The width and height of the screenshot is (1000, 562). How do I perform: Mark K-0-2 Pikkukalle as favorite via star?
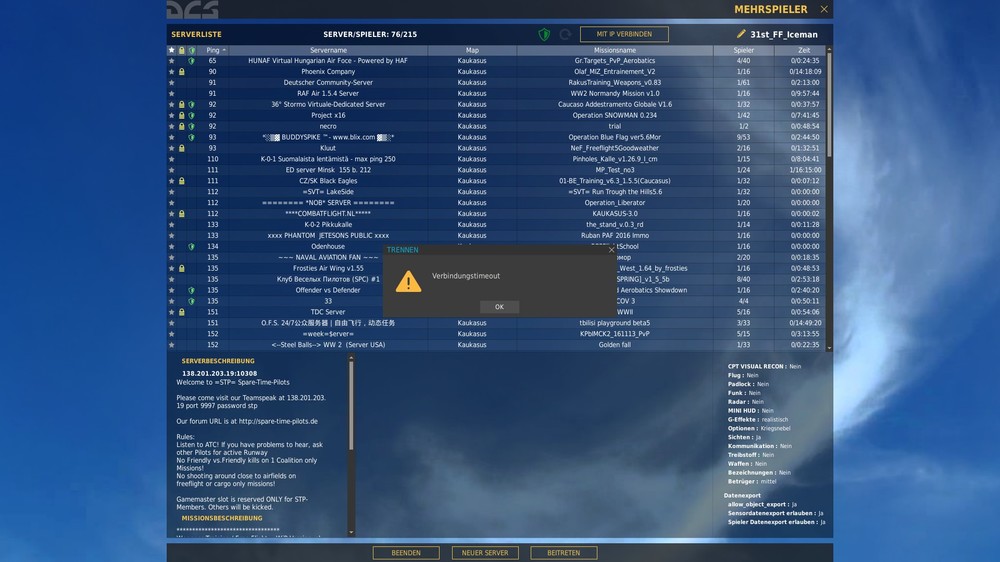point(172,225)
